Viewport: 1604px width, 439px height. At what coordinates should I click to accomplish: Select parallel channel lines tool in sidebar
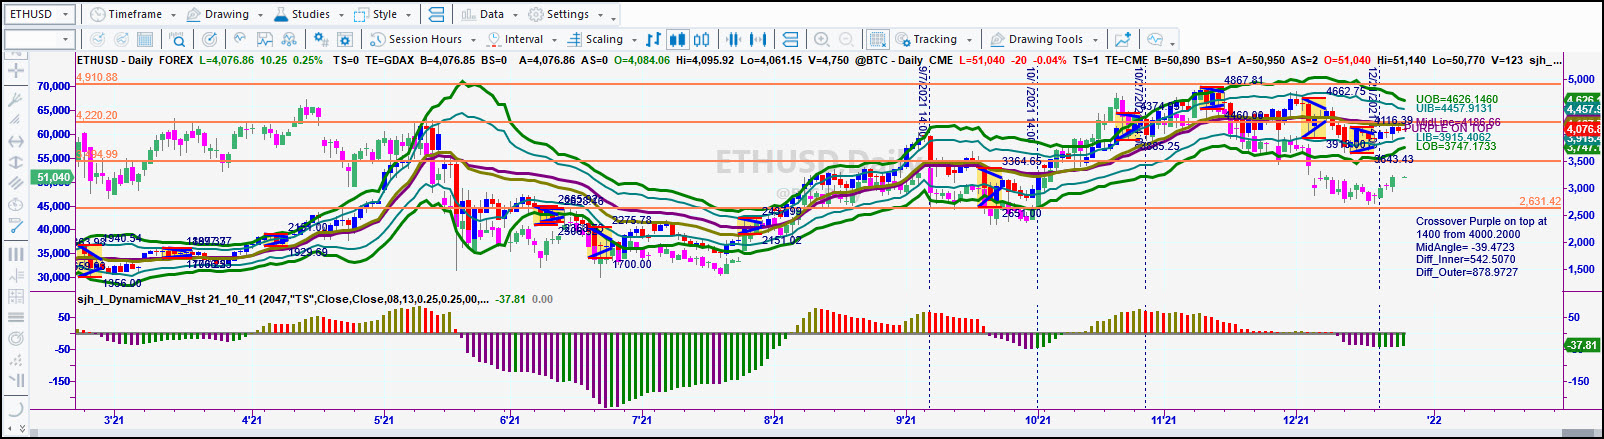coord(15,183)
